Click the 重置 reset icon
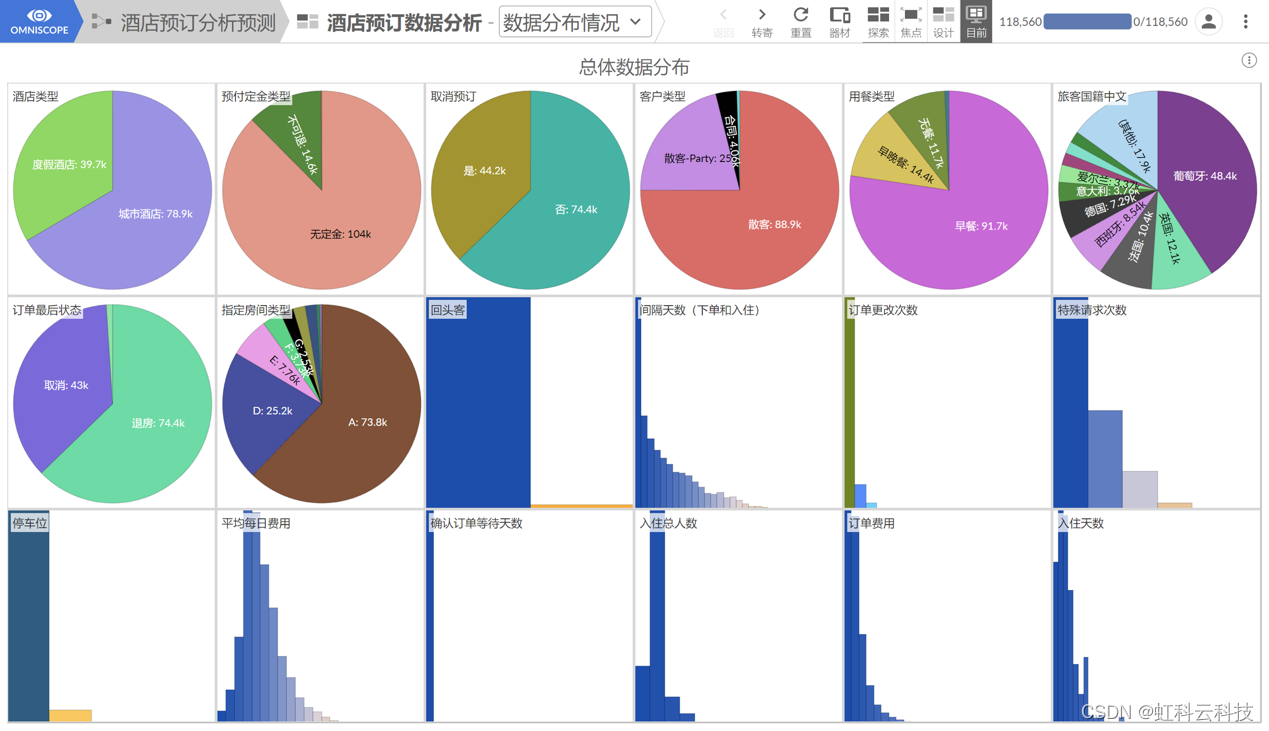 coord(801,15)
